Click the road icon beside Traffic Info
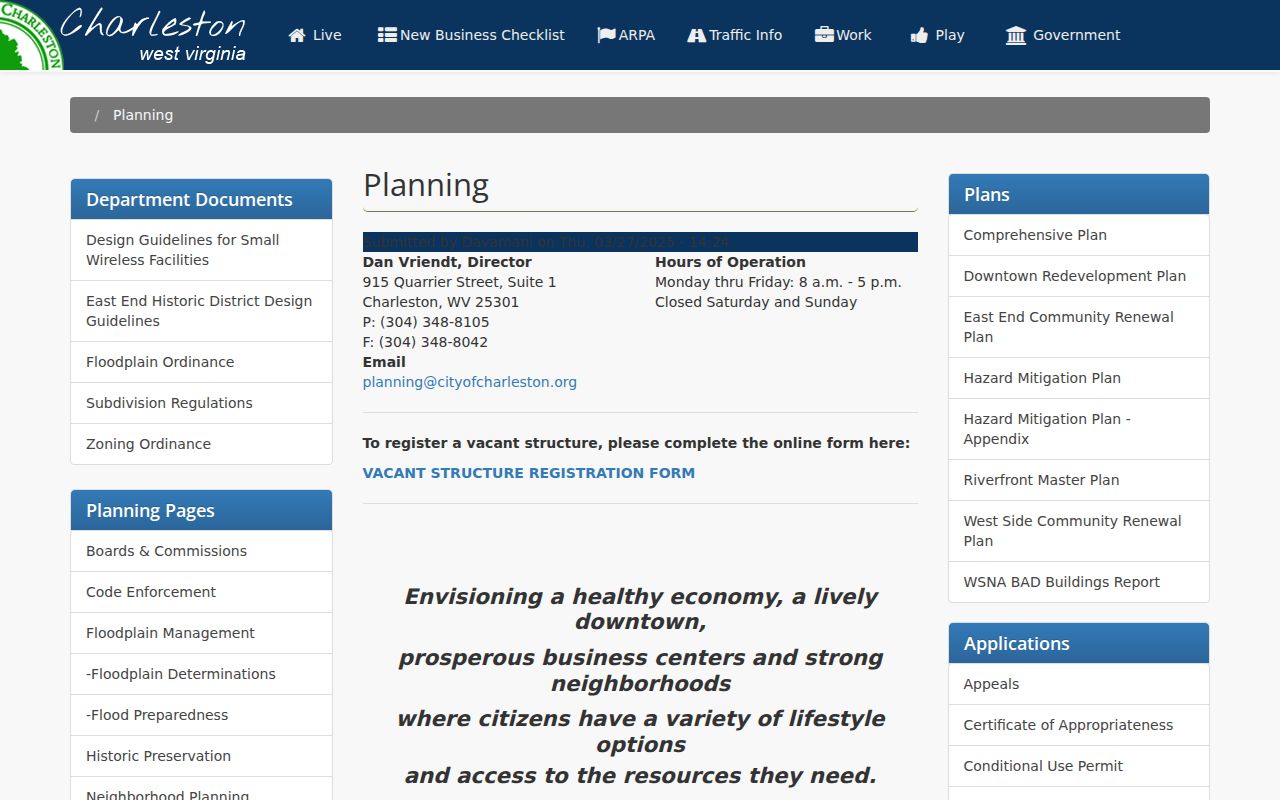The width and height of the screenshot is (1280, 800). (x=697, y=35)
